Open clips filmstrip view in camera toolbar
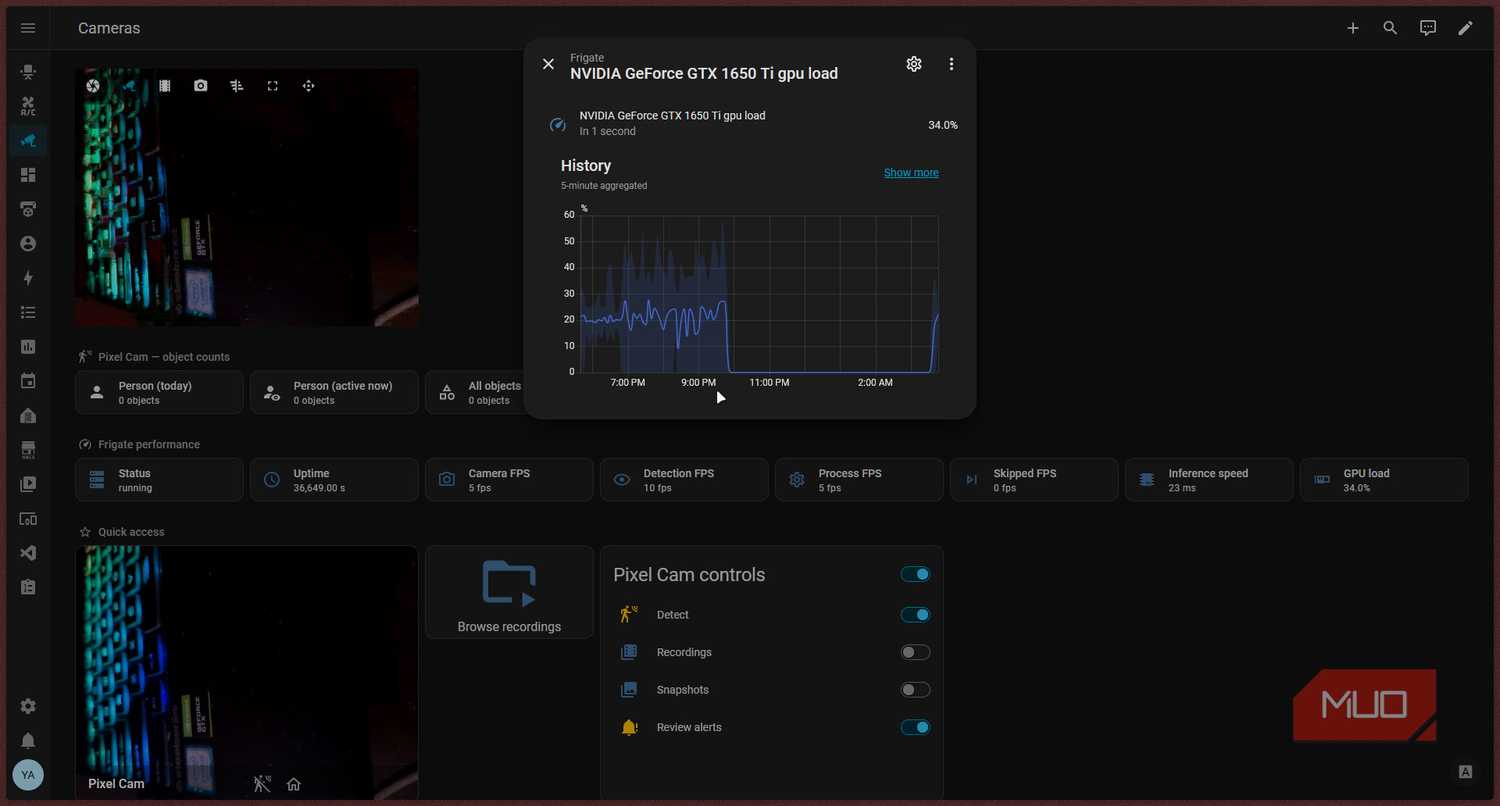This screenshot has width=1500, height=806. [x=165, y=86]
